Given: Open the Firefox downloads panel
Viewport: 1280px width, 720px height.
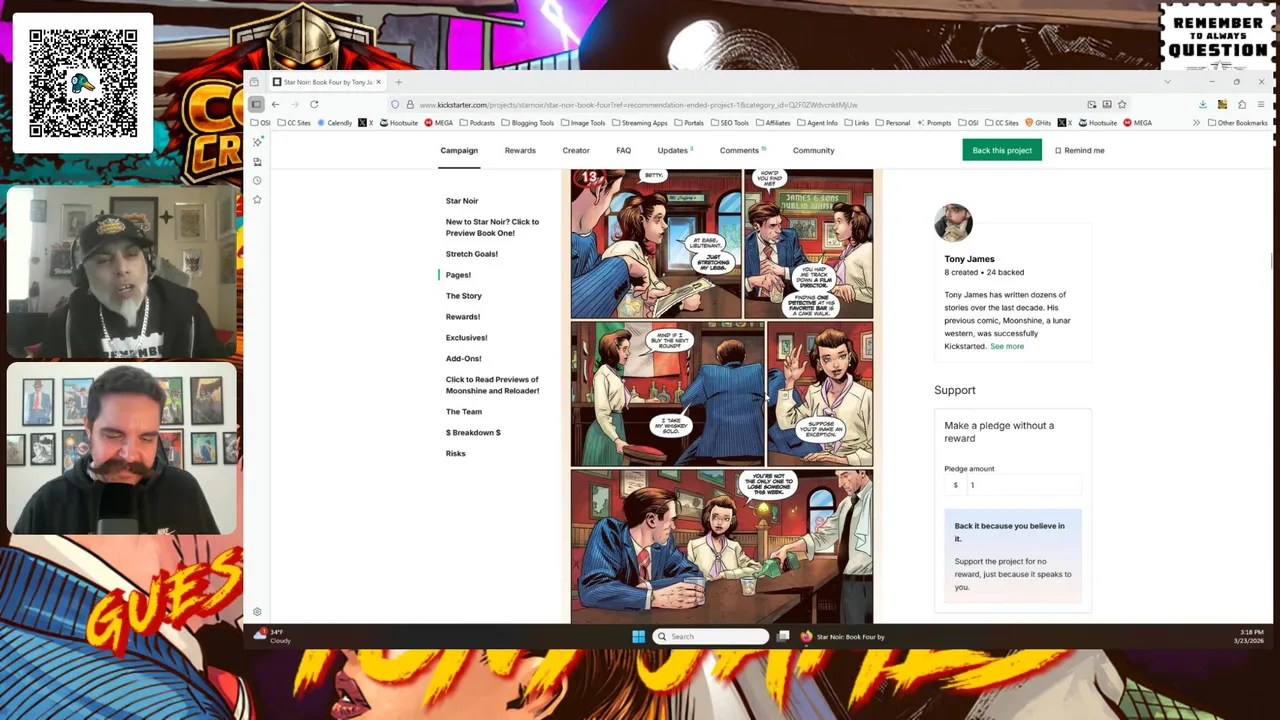Looking at the screenshot, I should coord(1202,104).
